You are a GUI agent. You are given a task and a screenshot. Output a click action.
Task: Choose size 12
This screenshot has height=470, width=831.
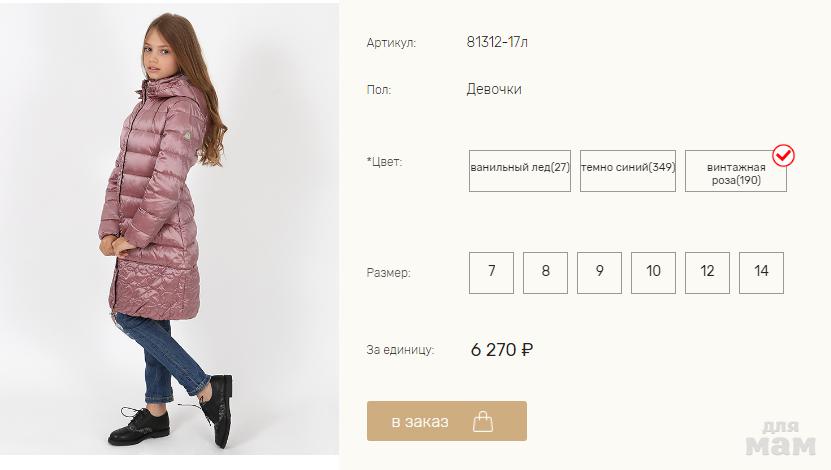point(707,272)
